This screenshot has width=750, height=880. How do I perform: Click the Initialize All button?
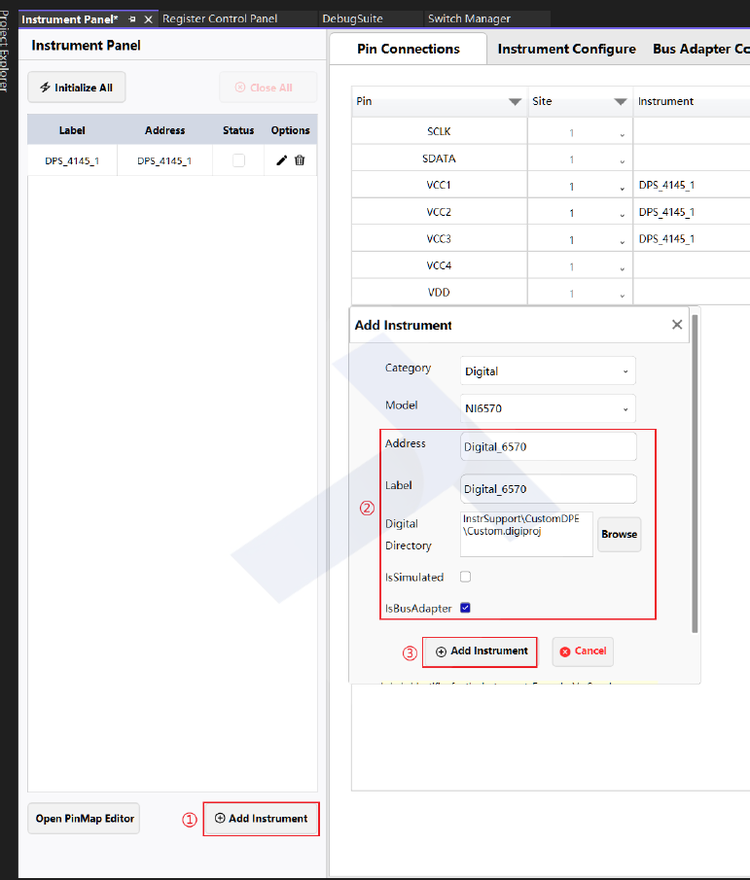point(77,88)
